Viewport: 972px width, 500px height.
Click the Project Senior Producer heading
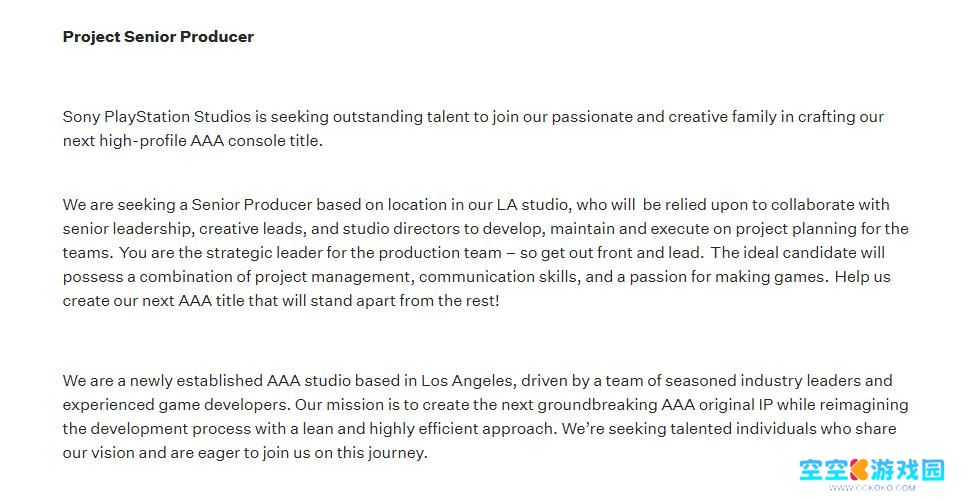[158, 37]
